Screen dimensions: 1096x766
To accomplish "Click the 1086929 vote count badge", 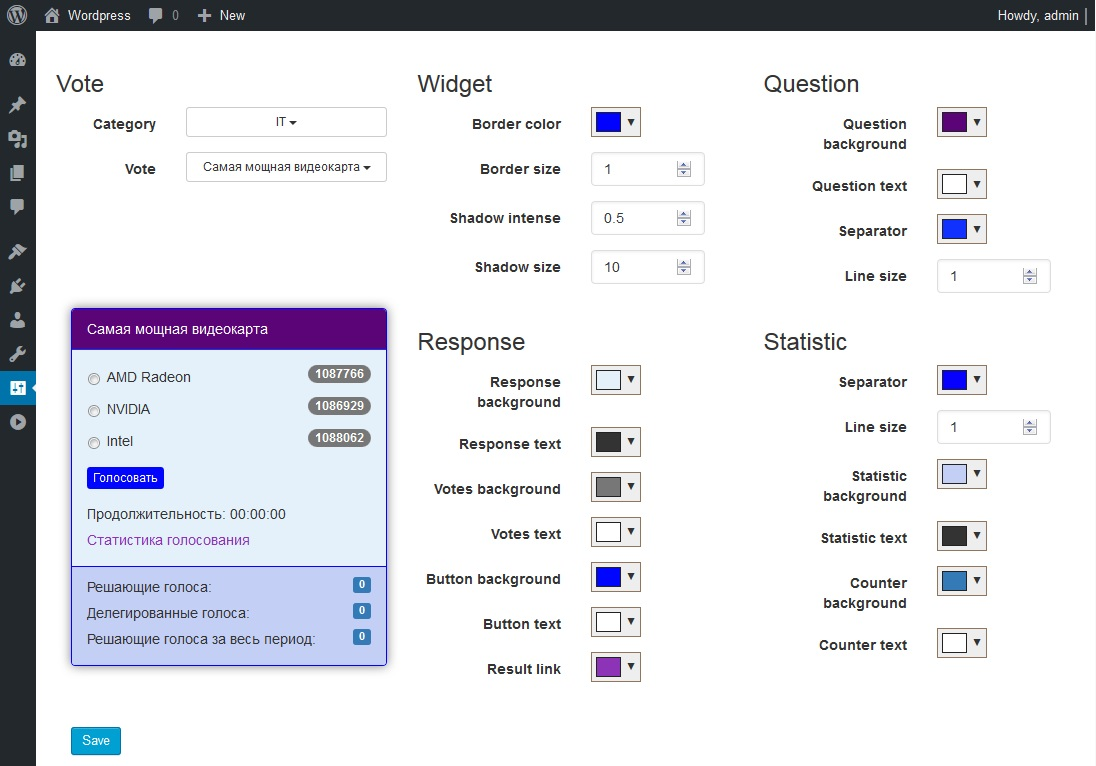I will click(x=339, y=406).
